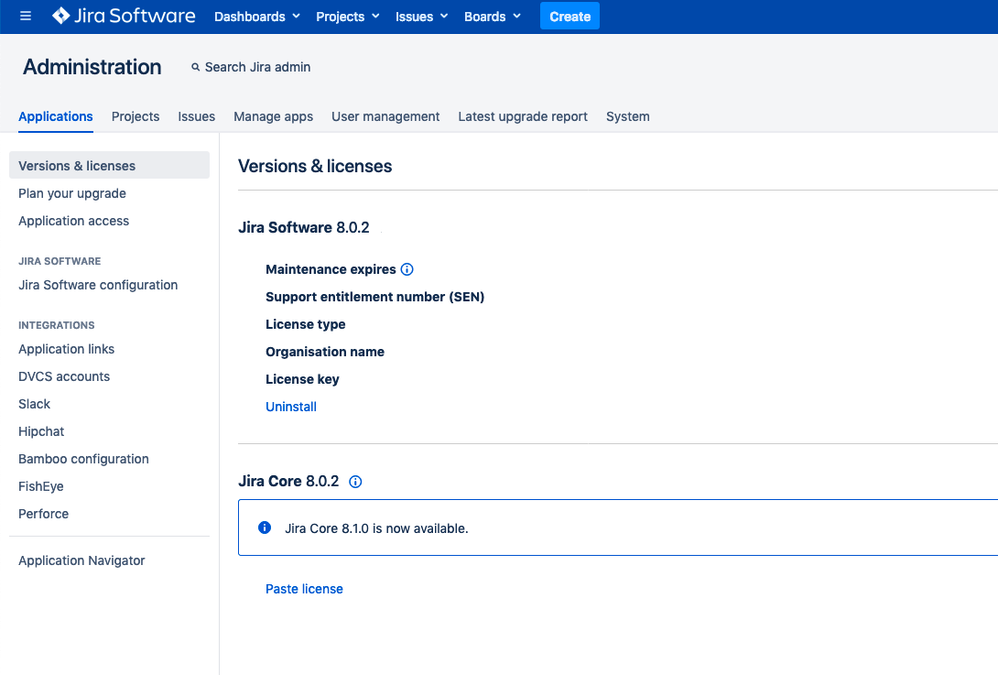Open the Latest upgrade report tab

point(523,116)
